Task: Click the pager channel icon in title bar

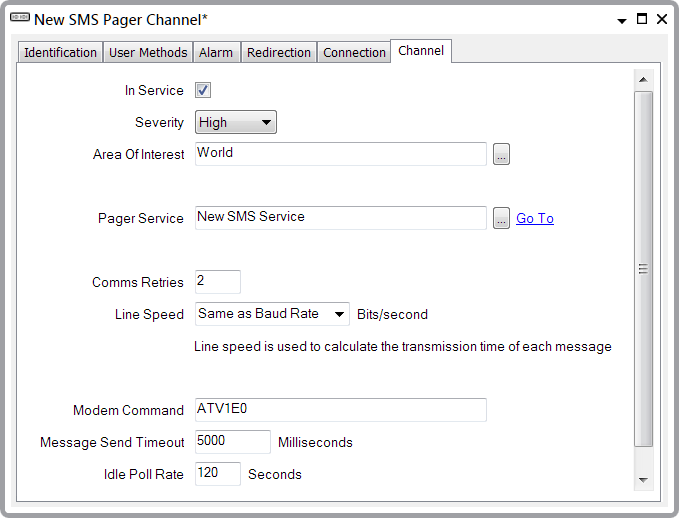Action: [x=19, y=19]
